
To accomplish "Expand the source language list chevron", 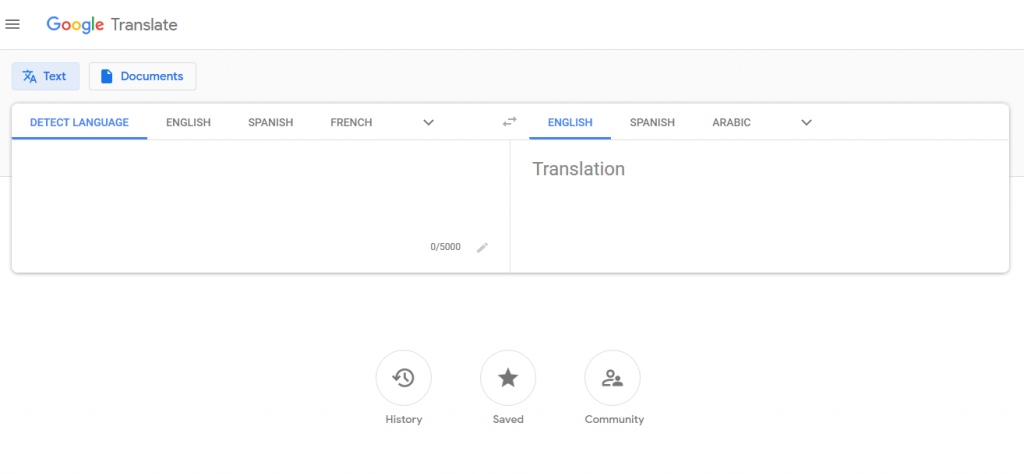I will click(x=428, y=122).
